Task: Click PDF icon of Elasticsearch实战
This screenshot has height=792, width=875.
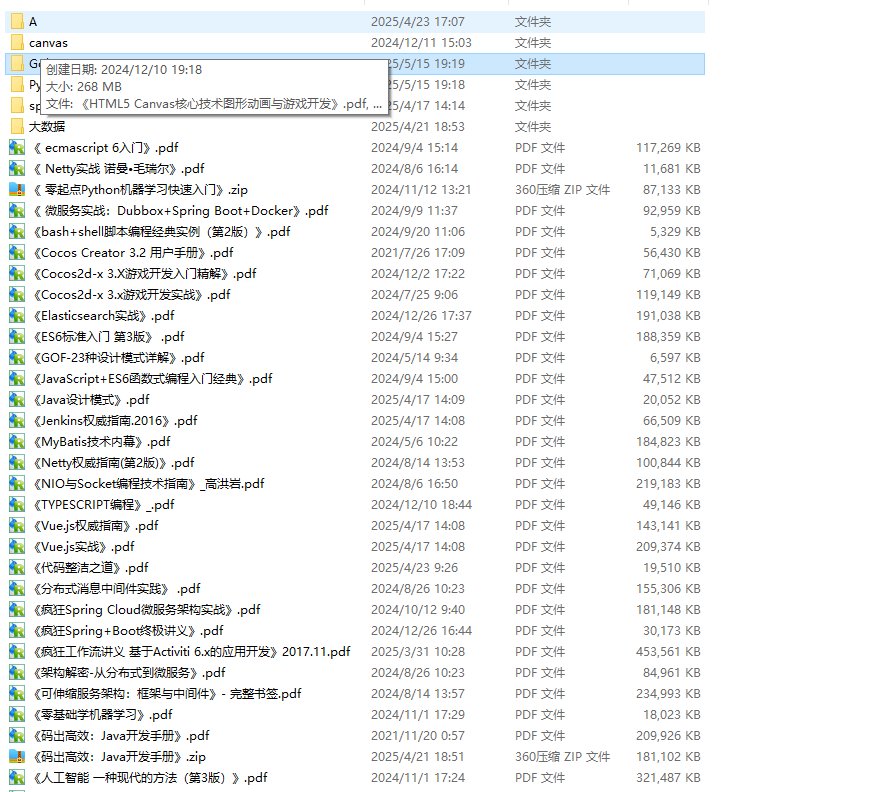Action: [17, 316]
